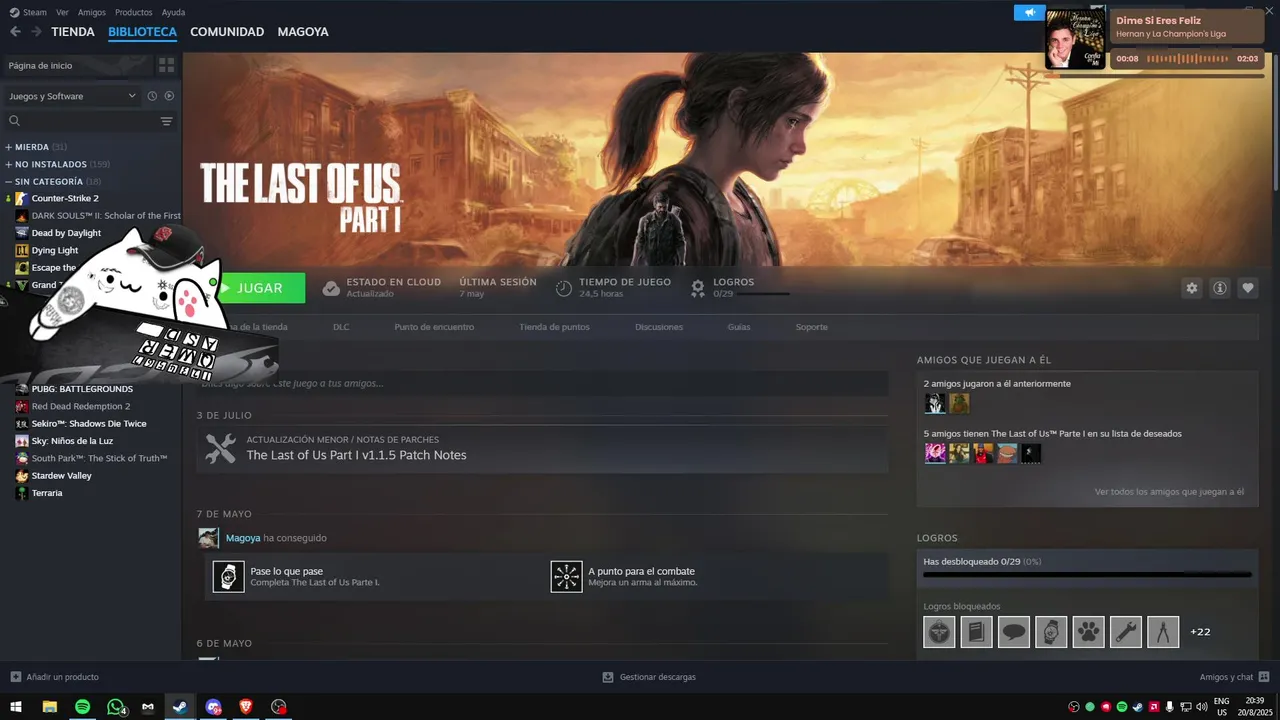Select Terraria in library

(47, 493)
